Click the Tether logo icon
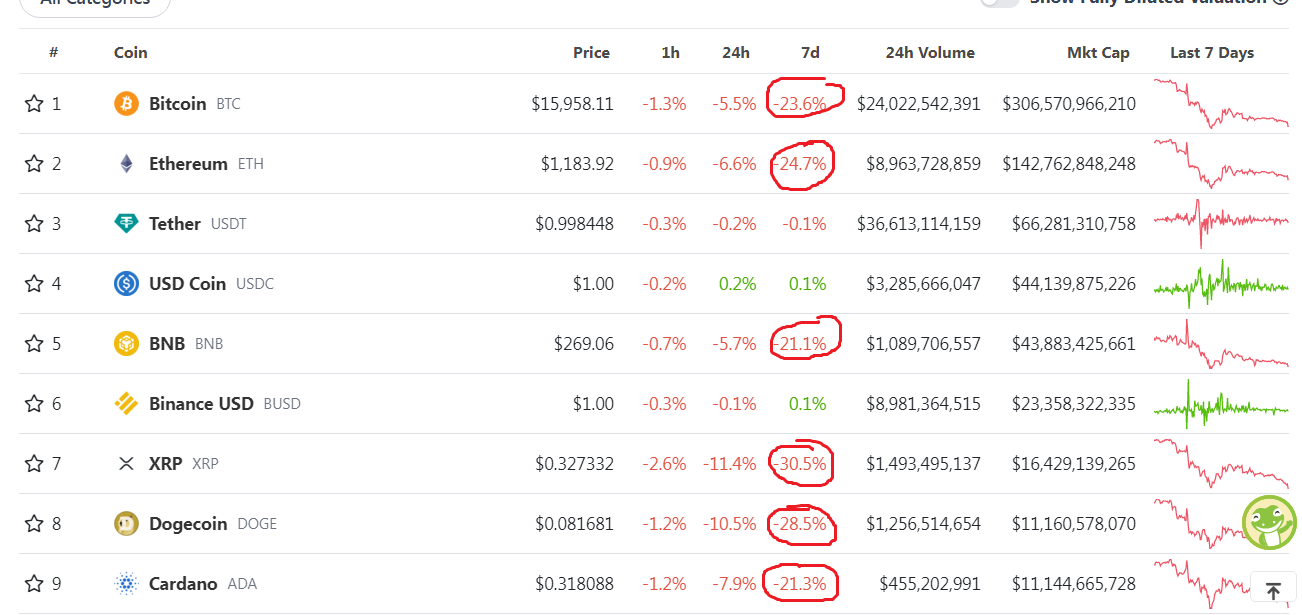 [x=126, y=224]
